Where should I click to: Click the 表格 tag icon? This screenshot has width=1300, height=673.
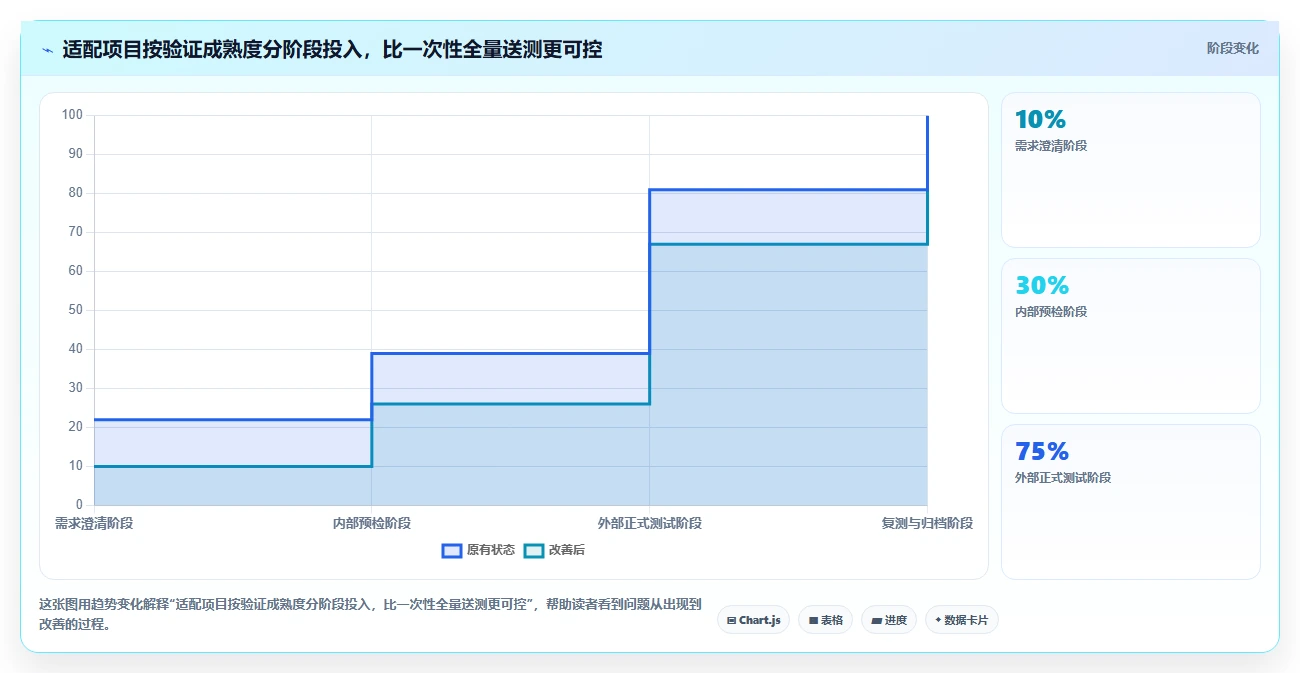coord(813,620)
